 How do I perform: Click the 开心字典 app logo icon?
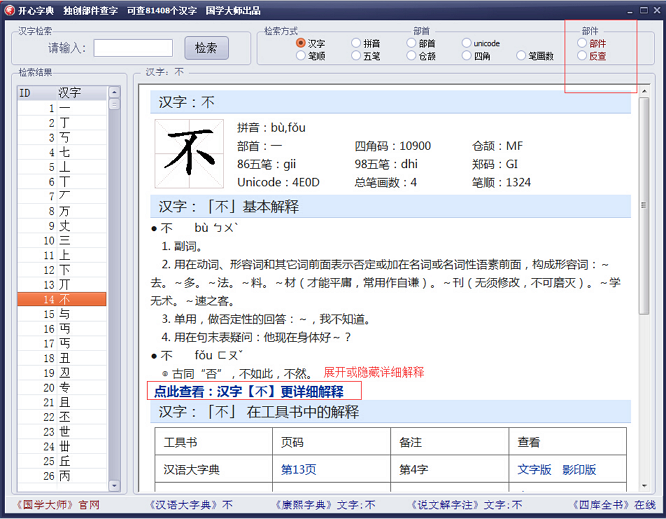click(x=9, y=10)
